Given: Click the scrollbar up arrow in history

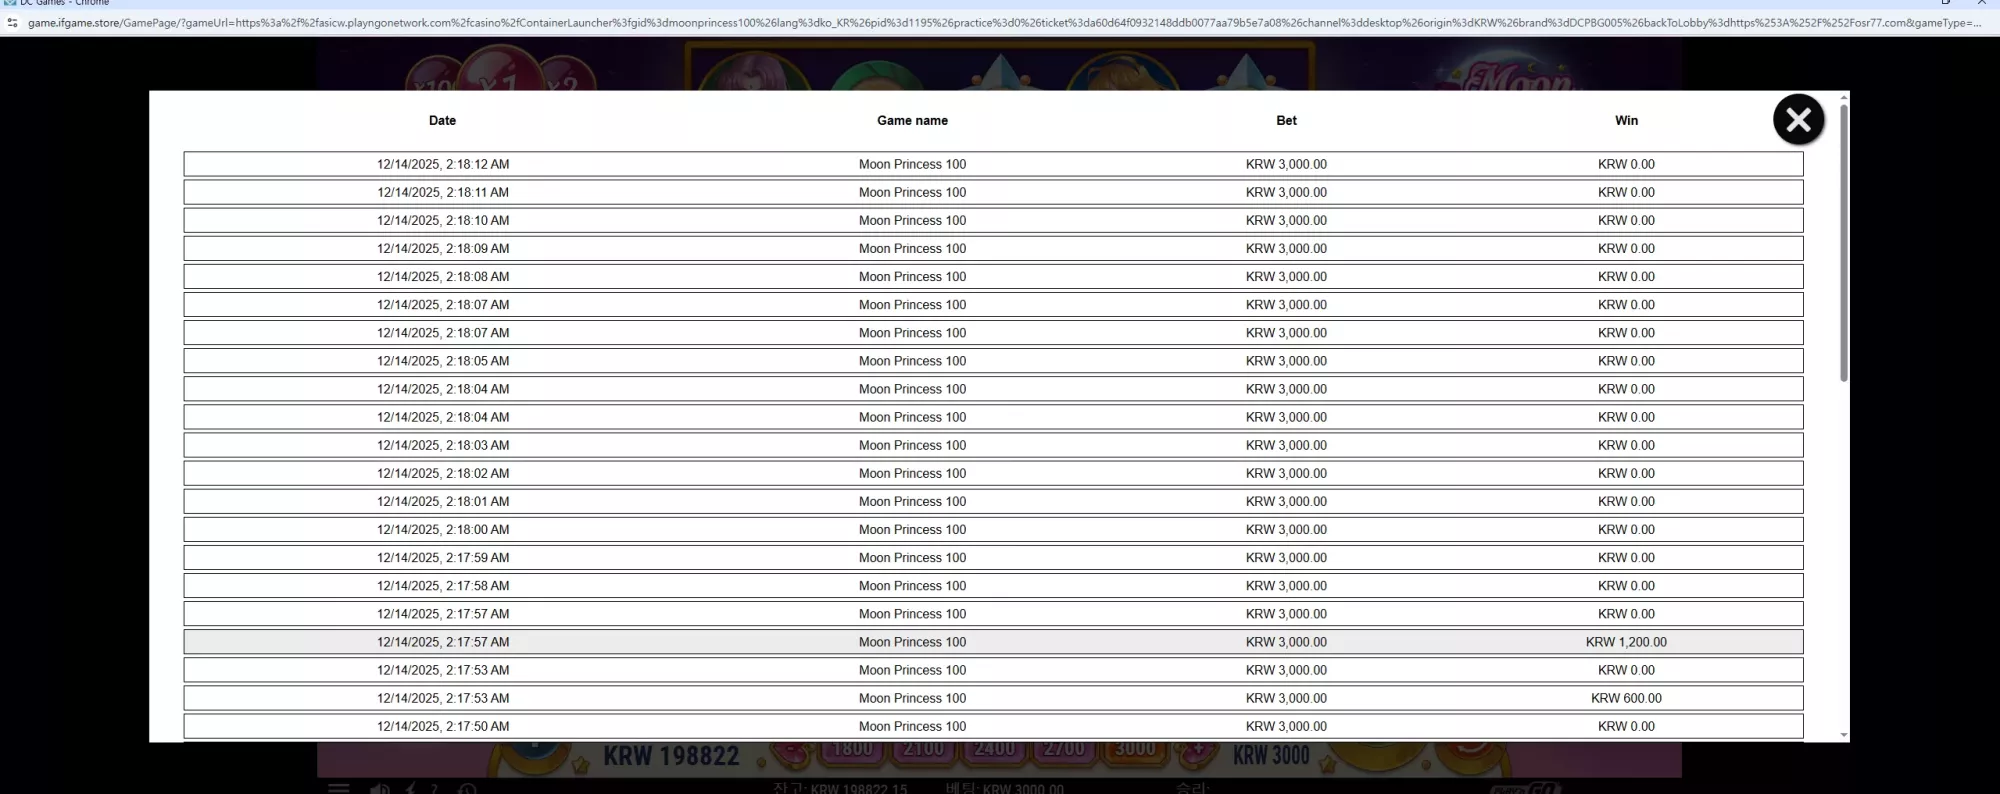Looking at the screenshot, I should point(1843,97).
